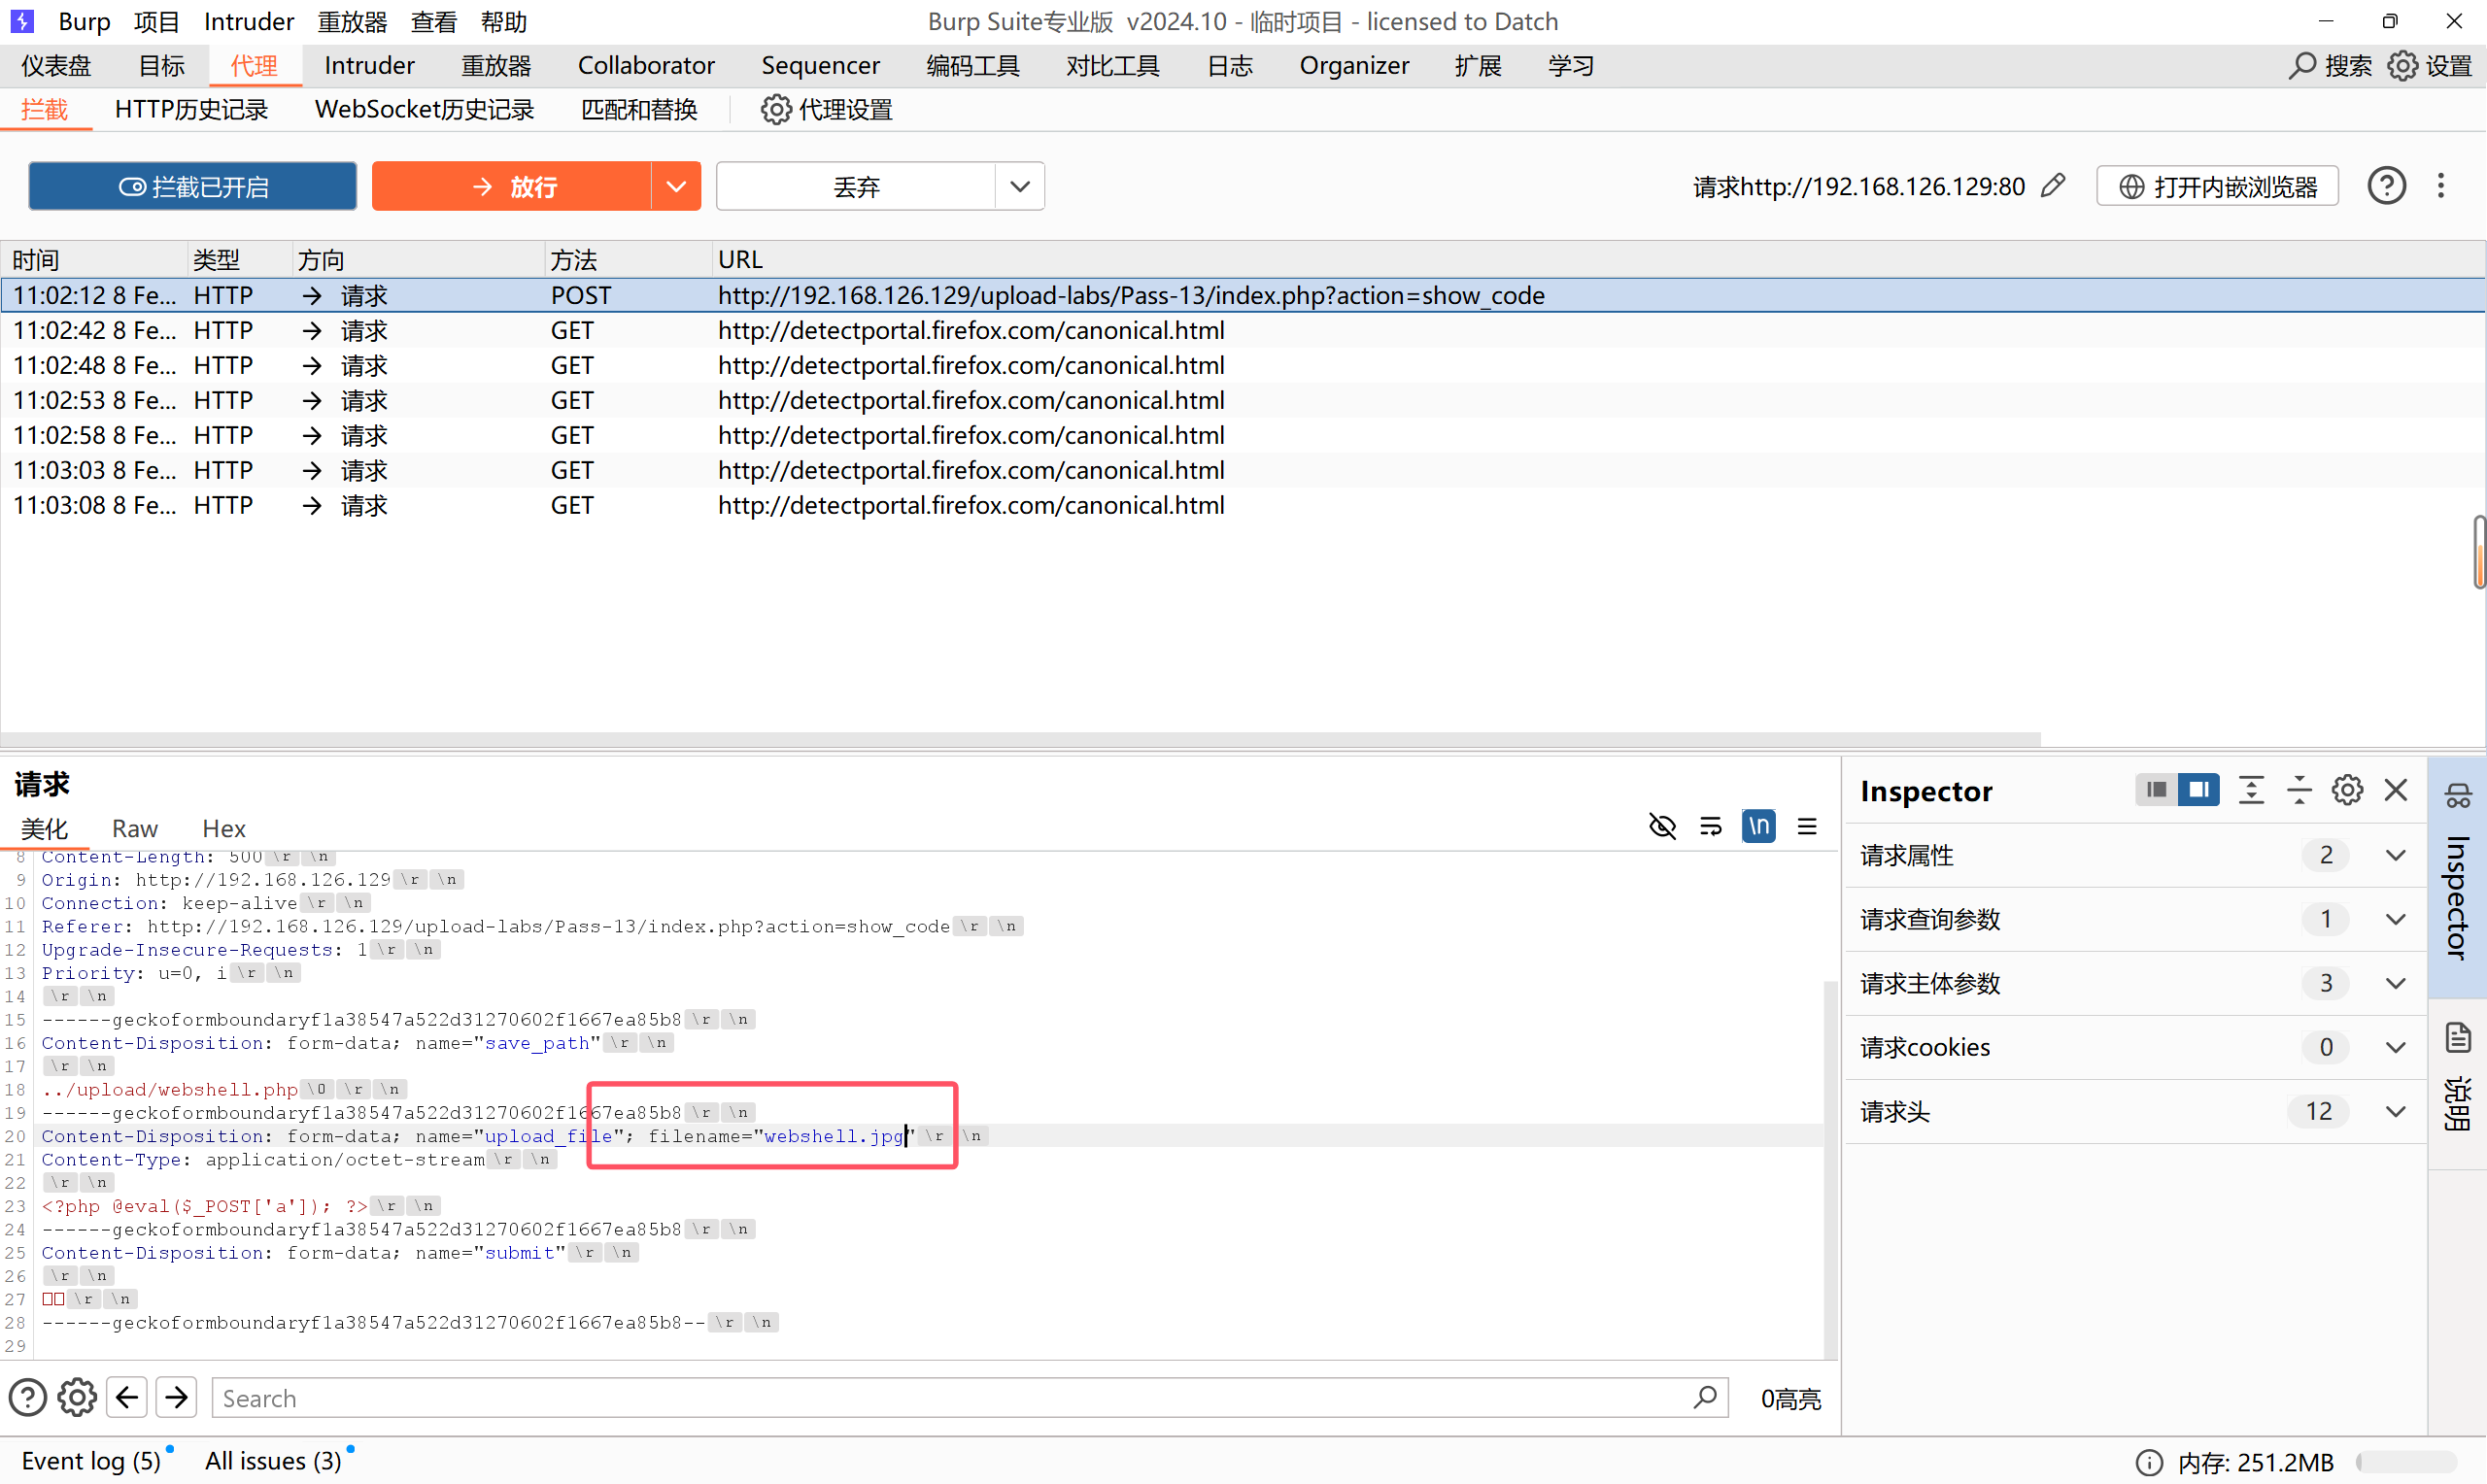Screen dimensions: 2487x1484
Task: Toggle non-printable characters \n display
Action: (x=1758, y=826)
